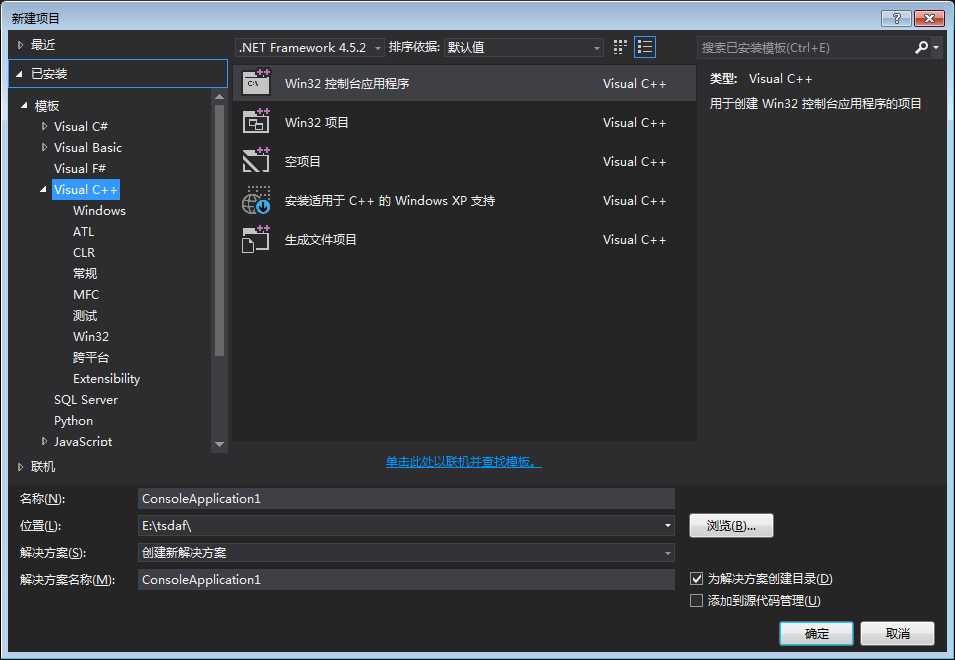Screen dimensions: 955x660
Task: Close the 新建项目 dialog
Action: pos(929,18)
